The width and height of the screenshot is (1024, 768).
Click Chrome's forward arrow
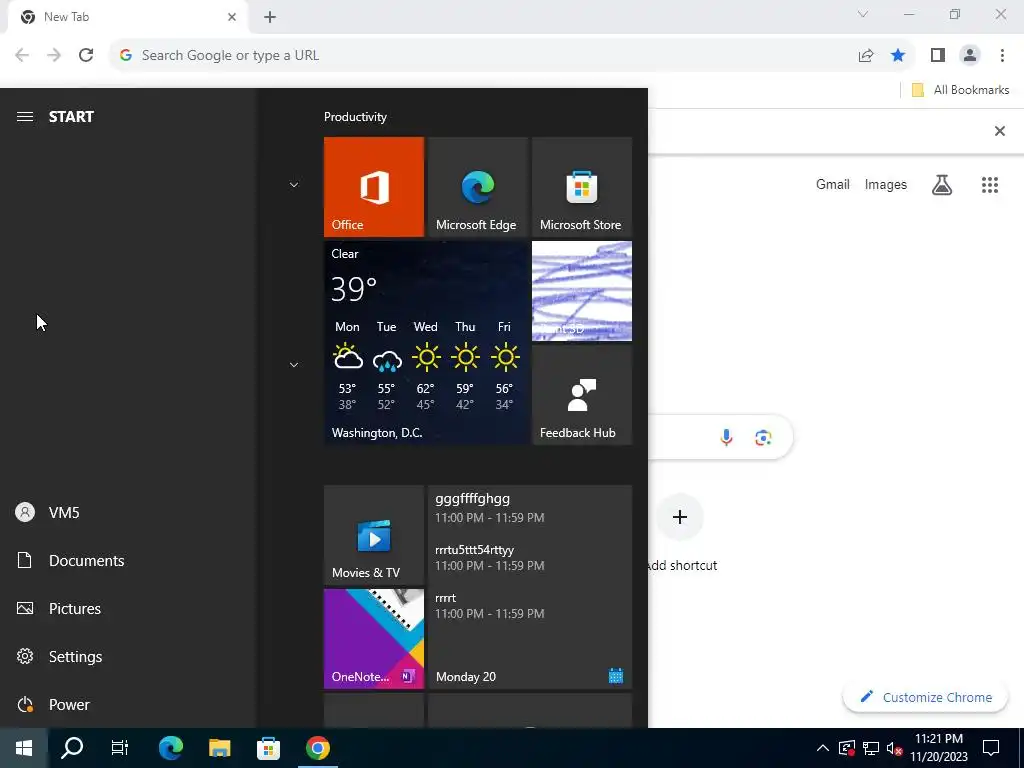54,55
